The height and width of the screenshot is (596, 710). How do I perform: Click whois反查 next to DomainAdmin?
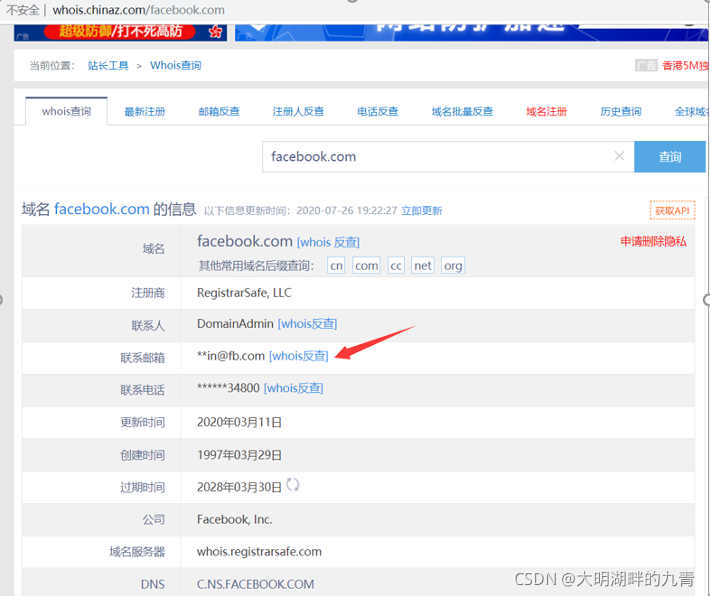coord(307,324)
